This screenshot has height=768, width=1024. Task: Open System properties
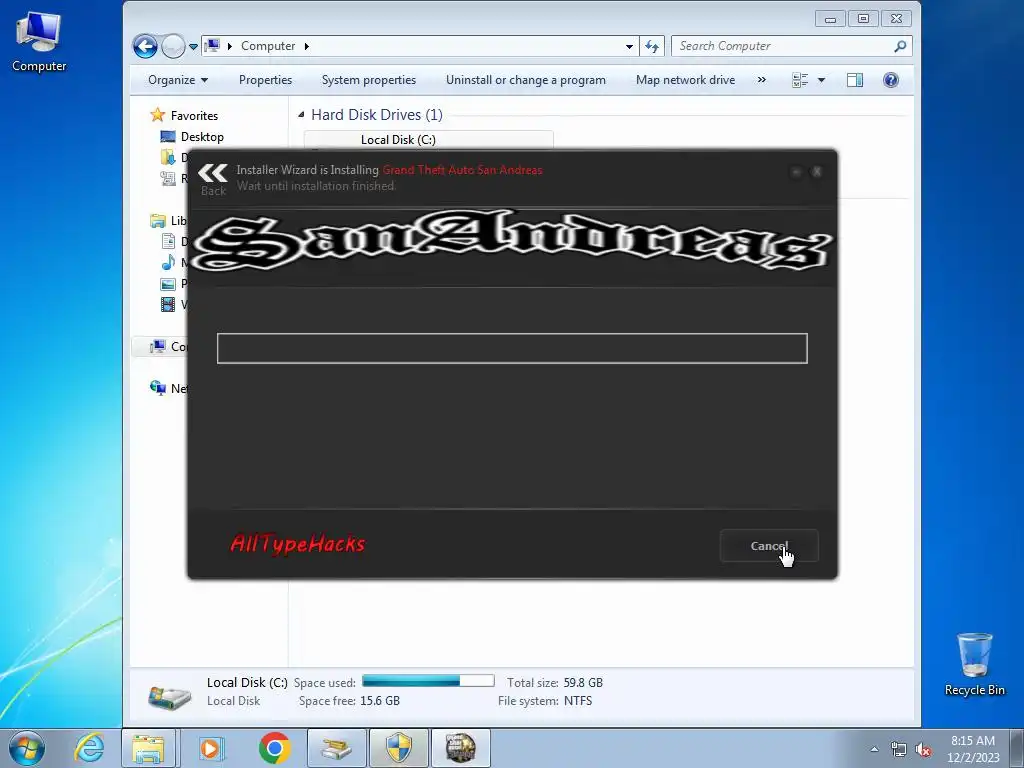tap(368, 80)
